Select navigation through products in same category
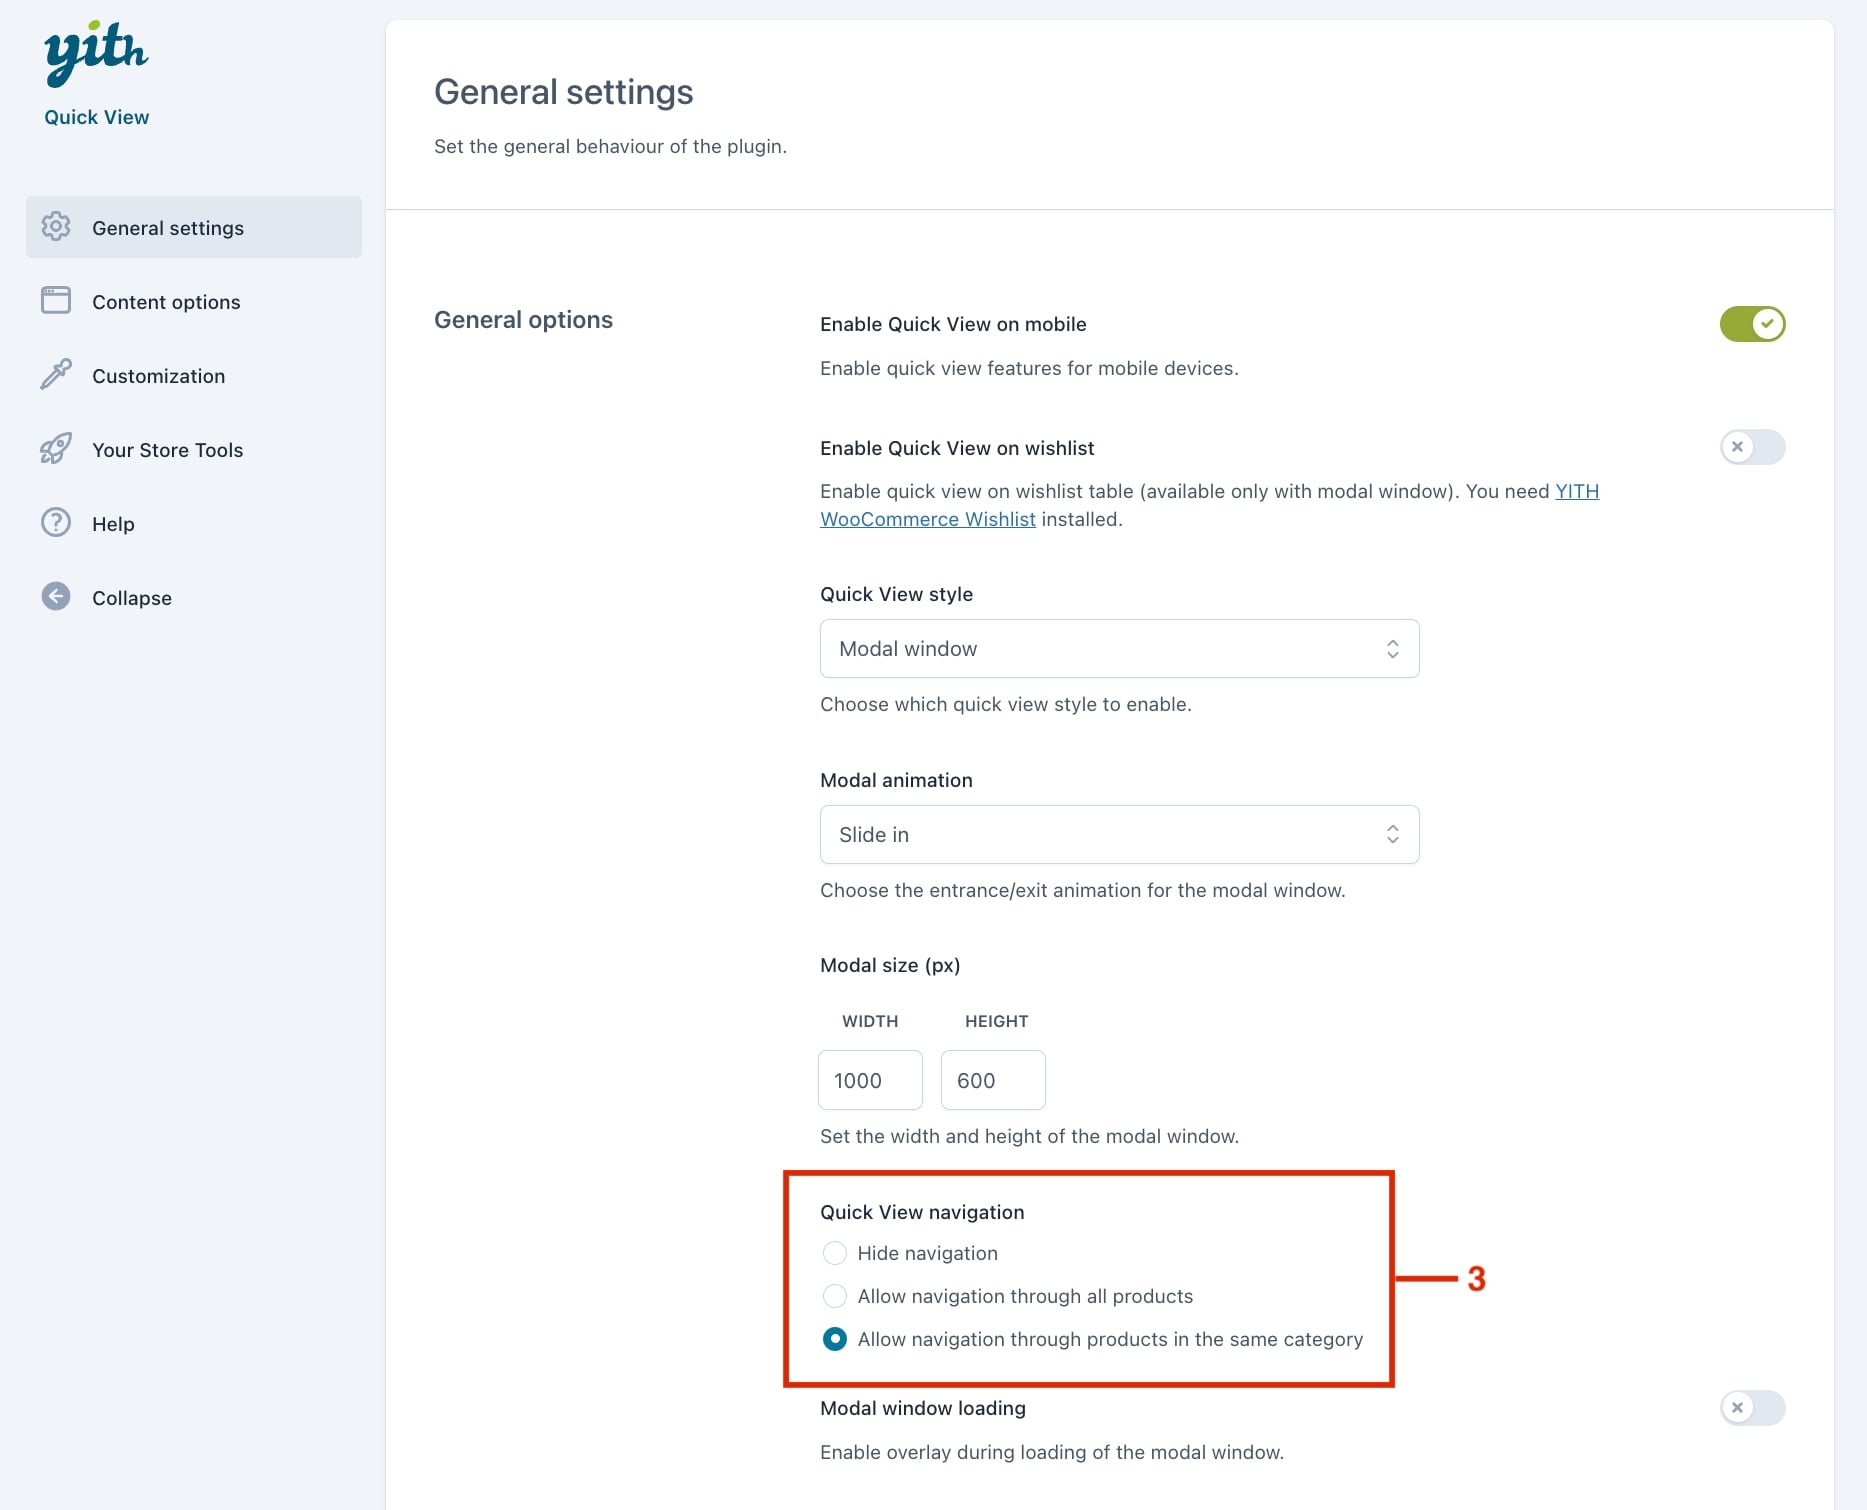Screen dimensions: 1867x1510 835,1339
